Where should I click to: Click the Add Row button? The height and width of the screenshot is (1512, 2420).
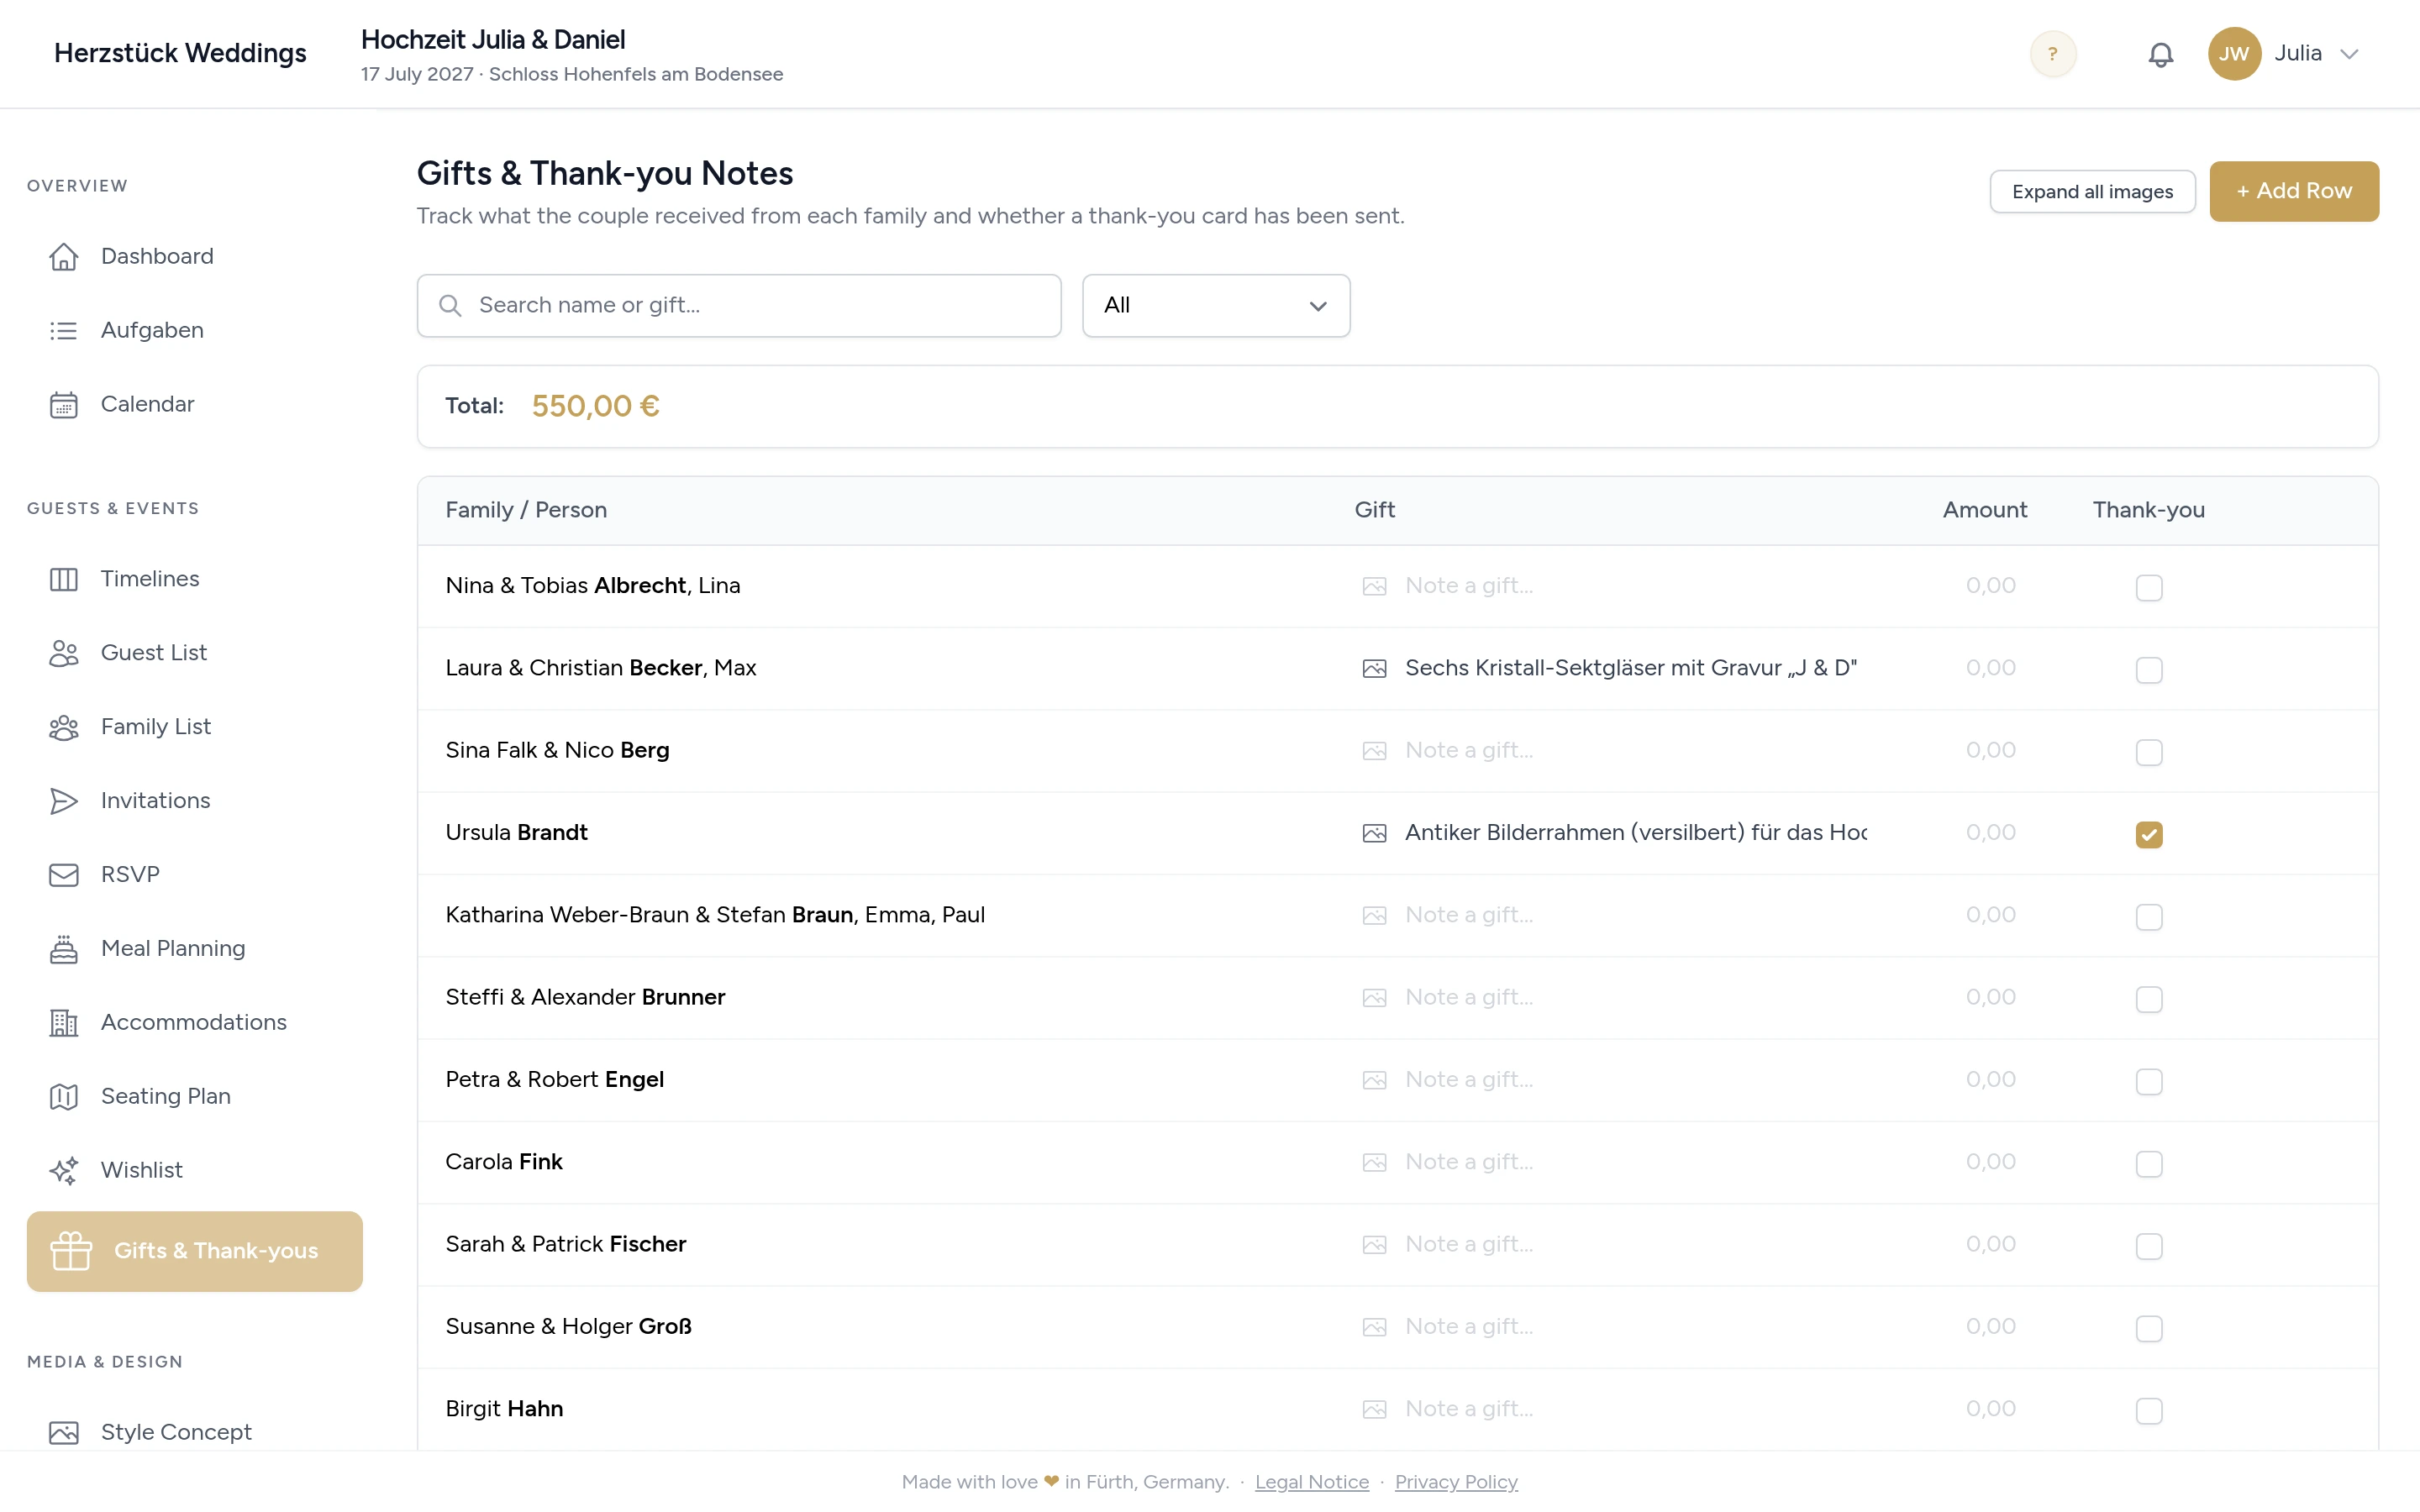2294,191
